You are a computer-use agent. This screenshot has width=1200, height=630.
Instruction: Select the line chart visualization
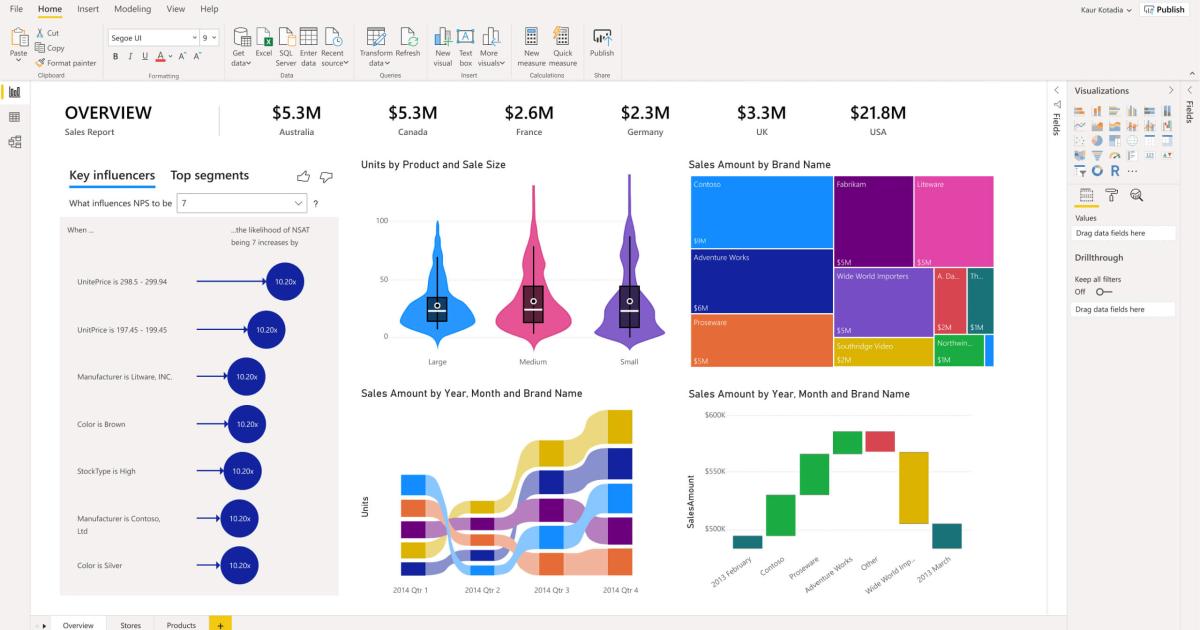tap(1080, 125)
